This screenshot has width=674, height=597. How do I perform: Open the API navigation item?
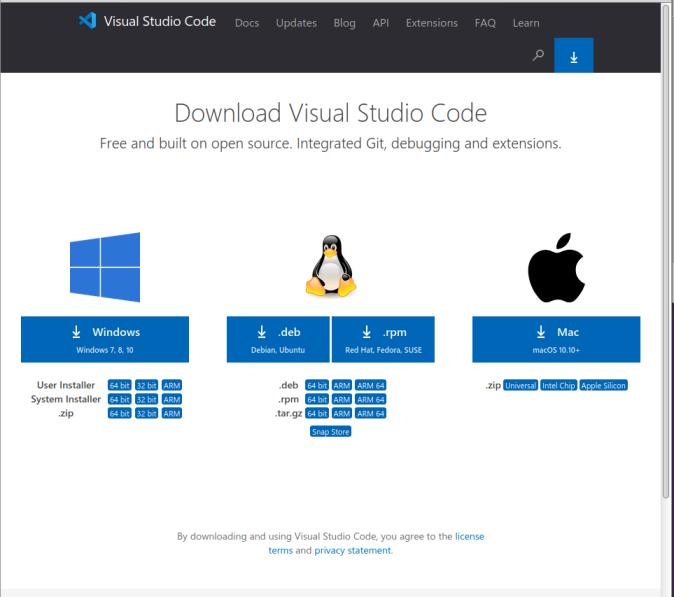point(380,23)
